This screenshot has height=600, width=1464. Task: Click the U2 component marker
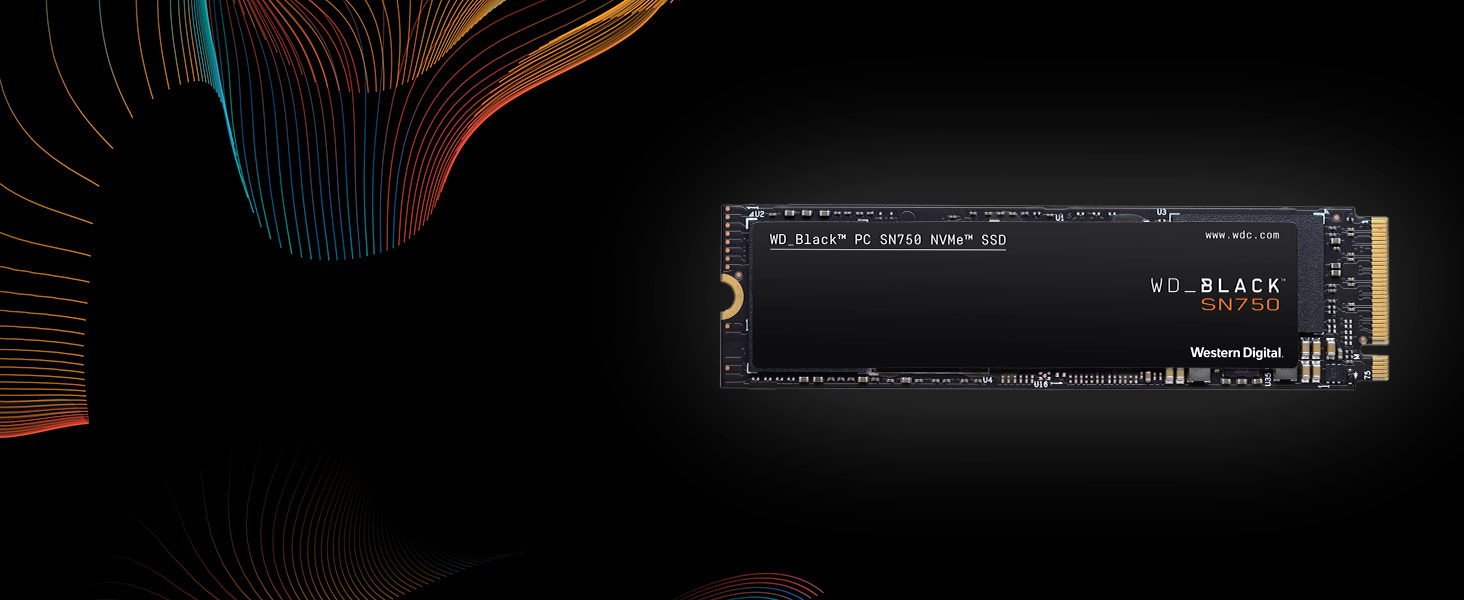pos(756,213)
